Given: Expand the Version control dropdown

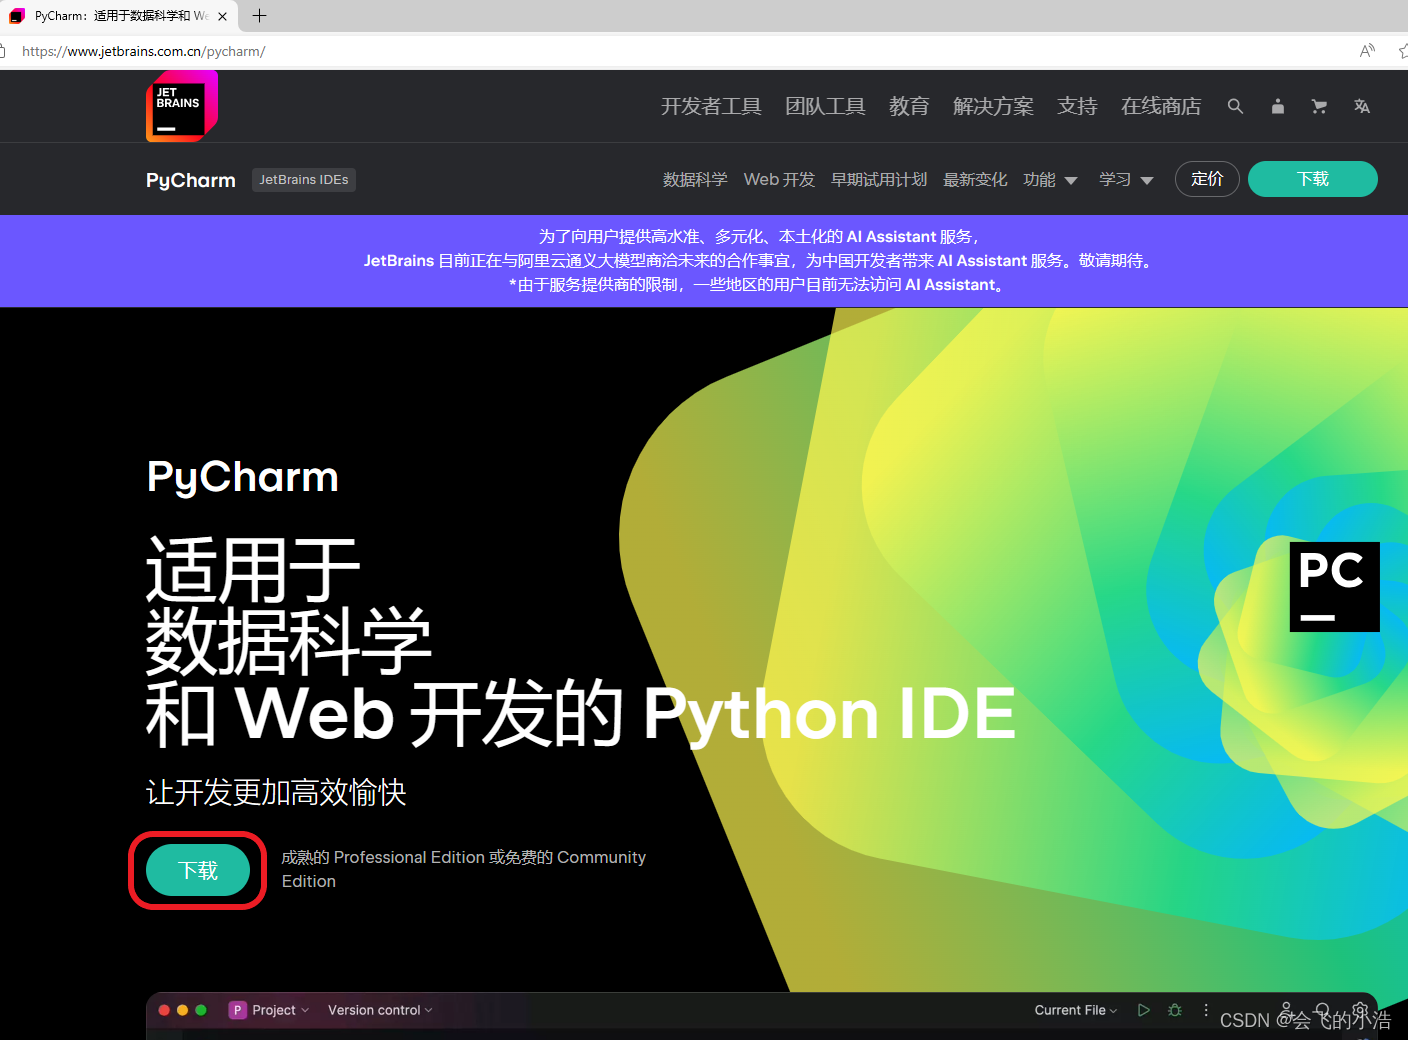Looking at the screenshot, I should tap(380, 1010).
